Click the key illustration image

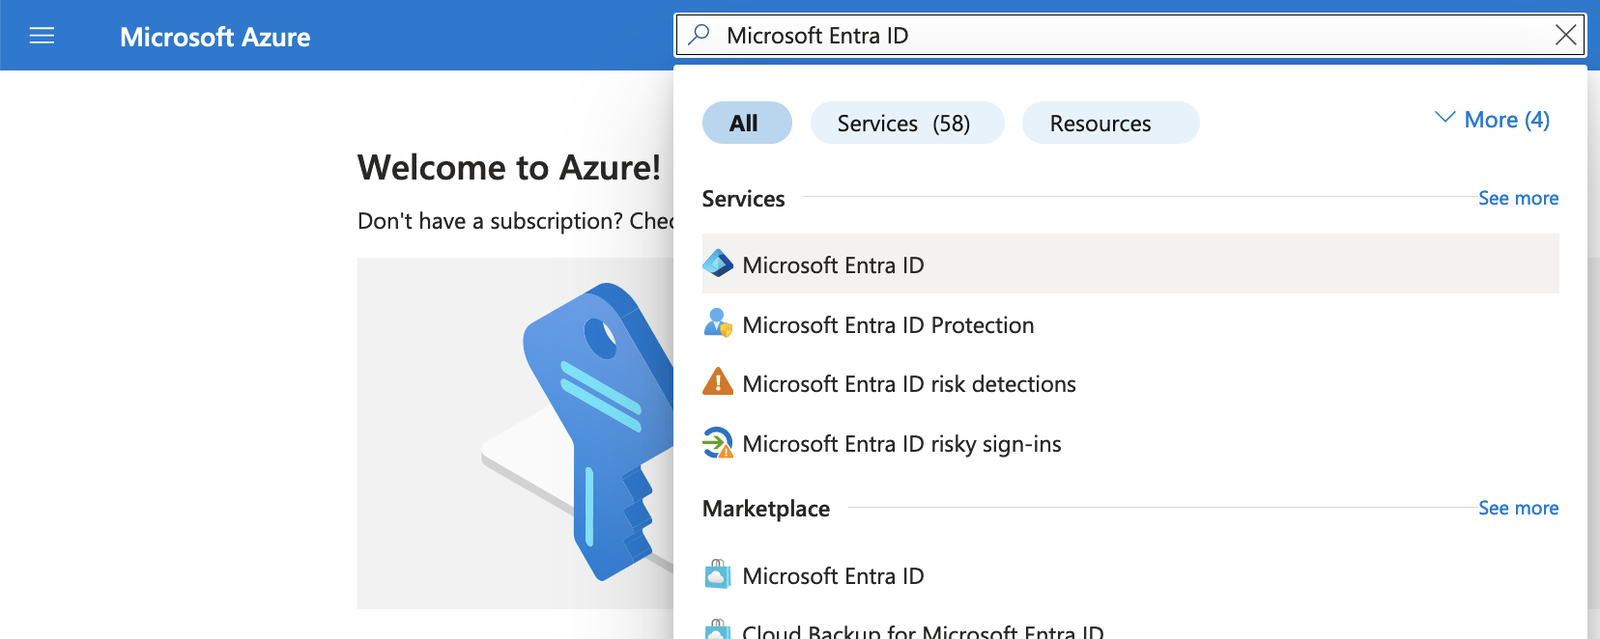point(516,433)
